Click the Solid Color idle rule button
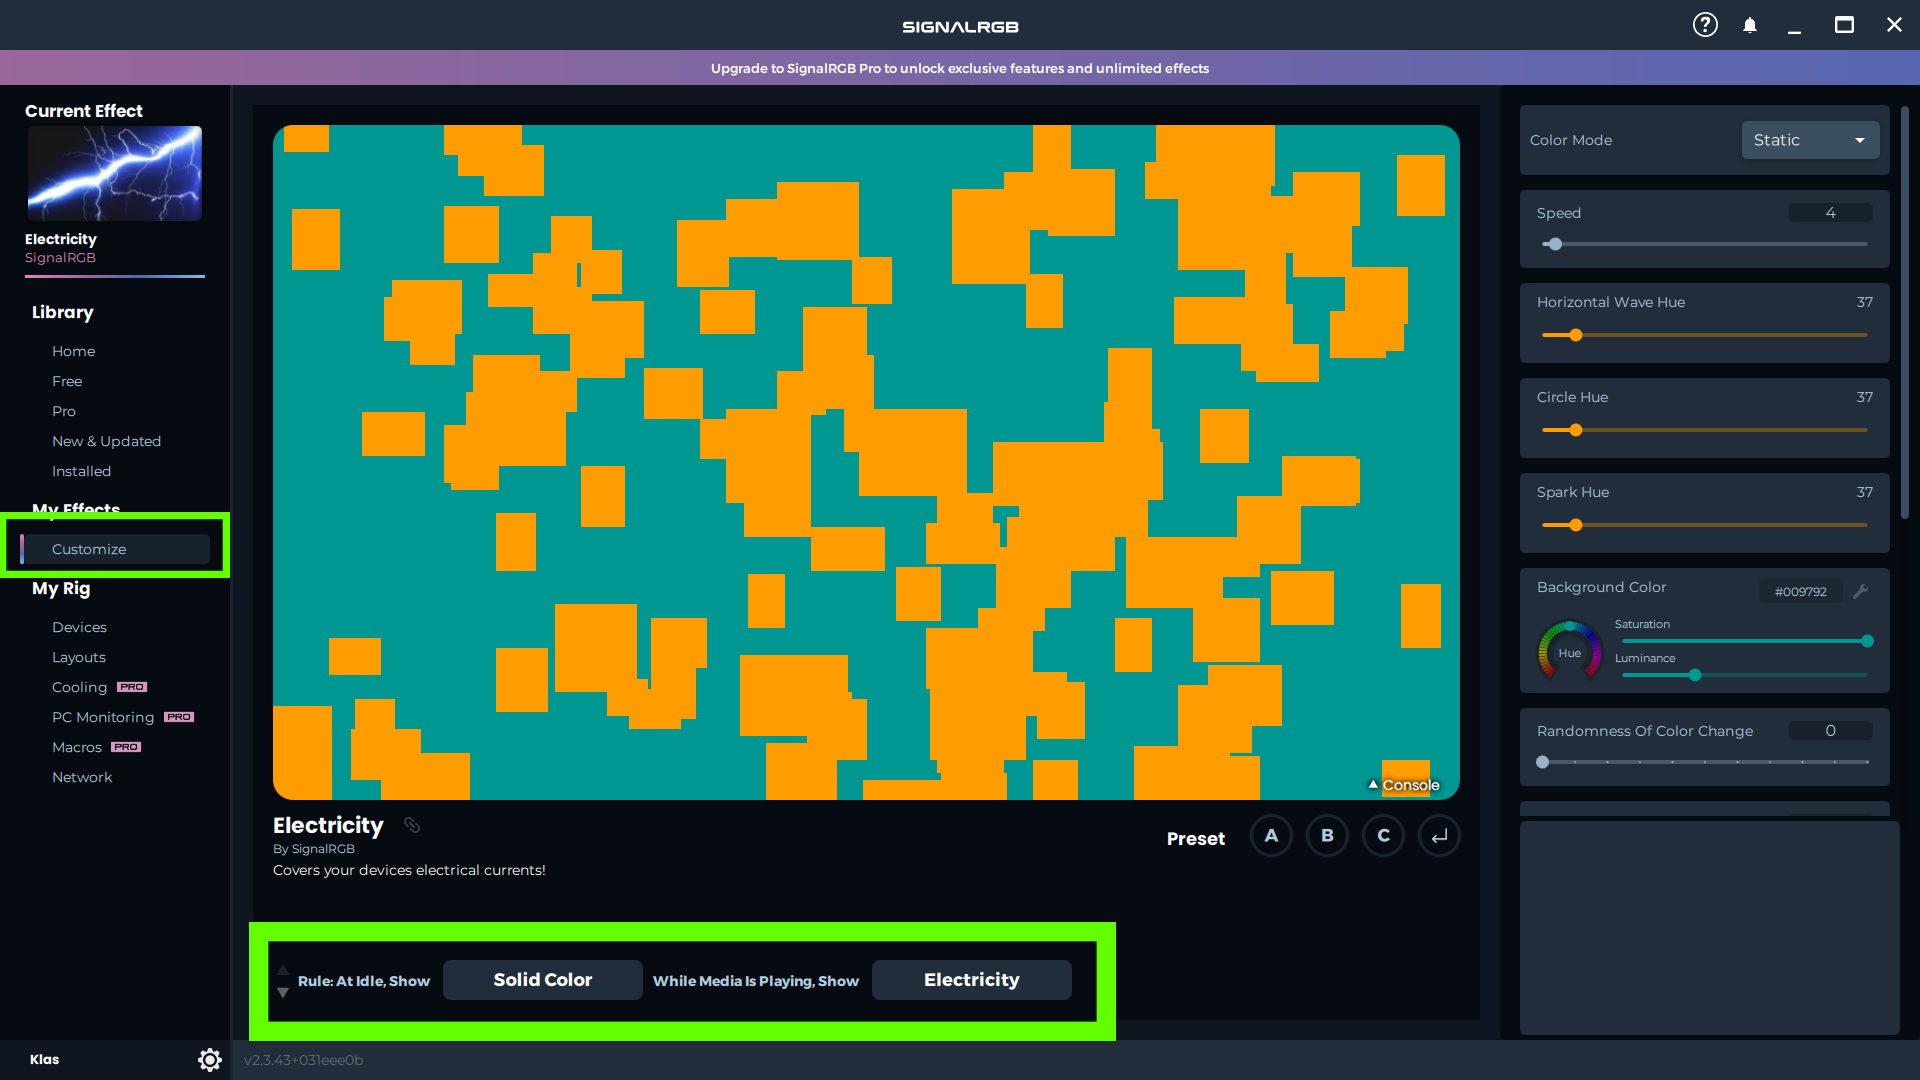 click(542, 980)
